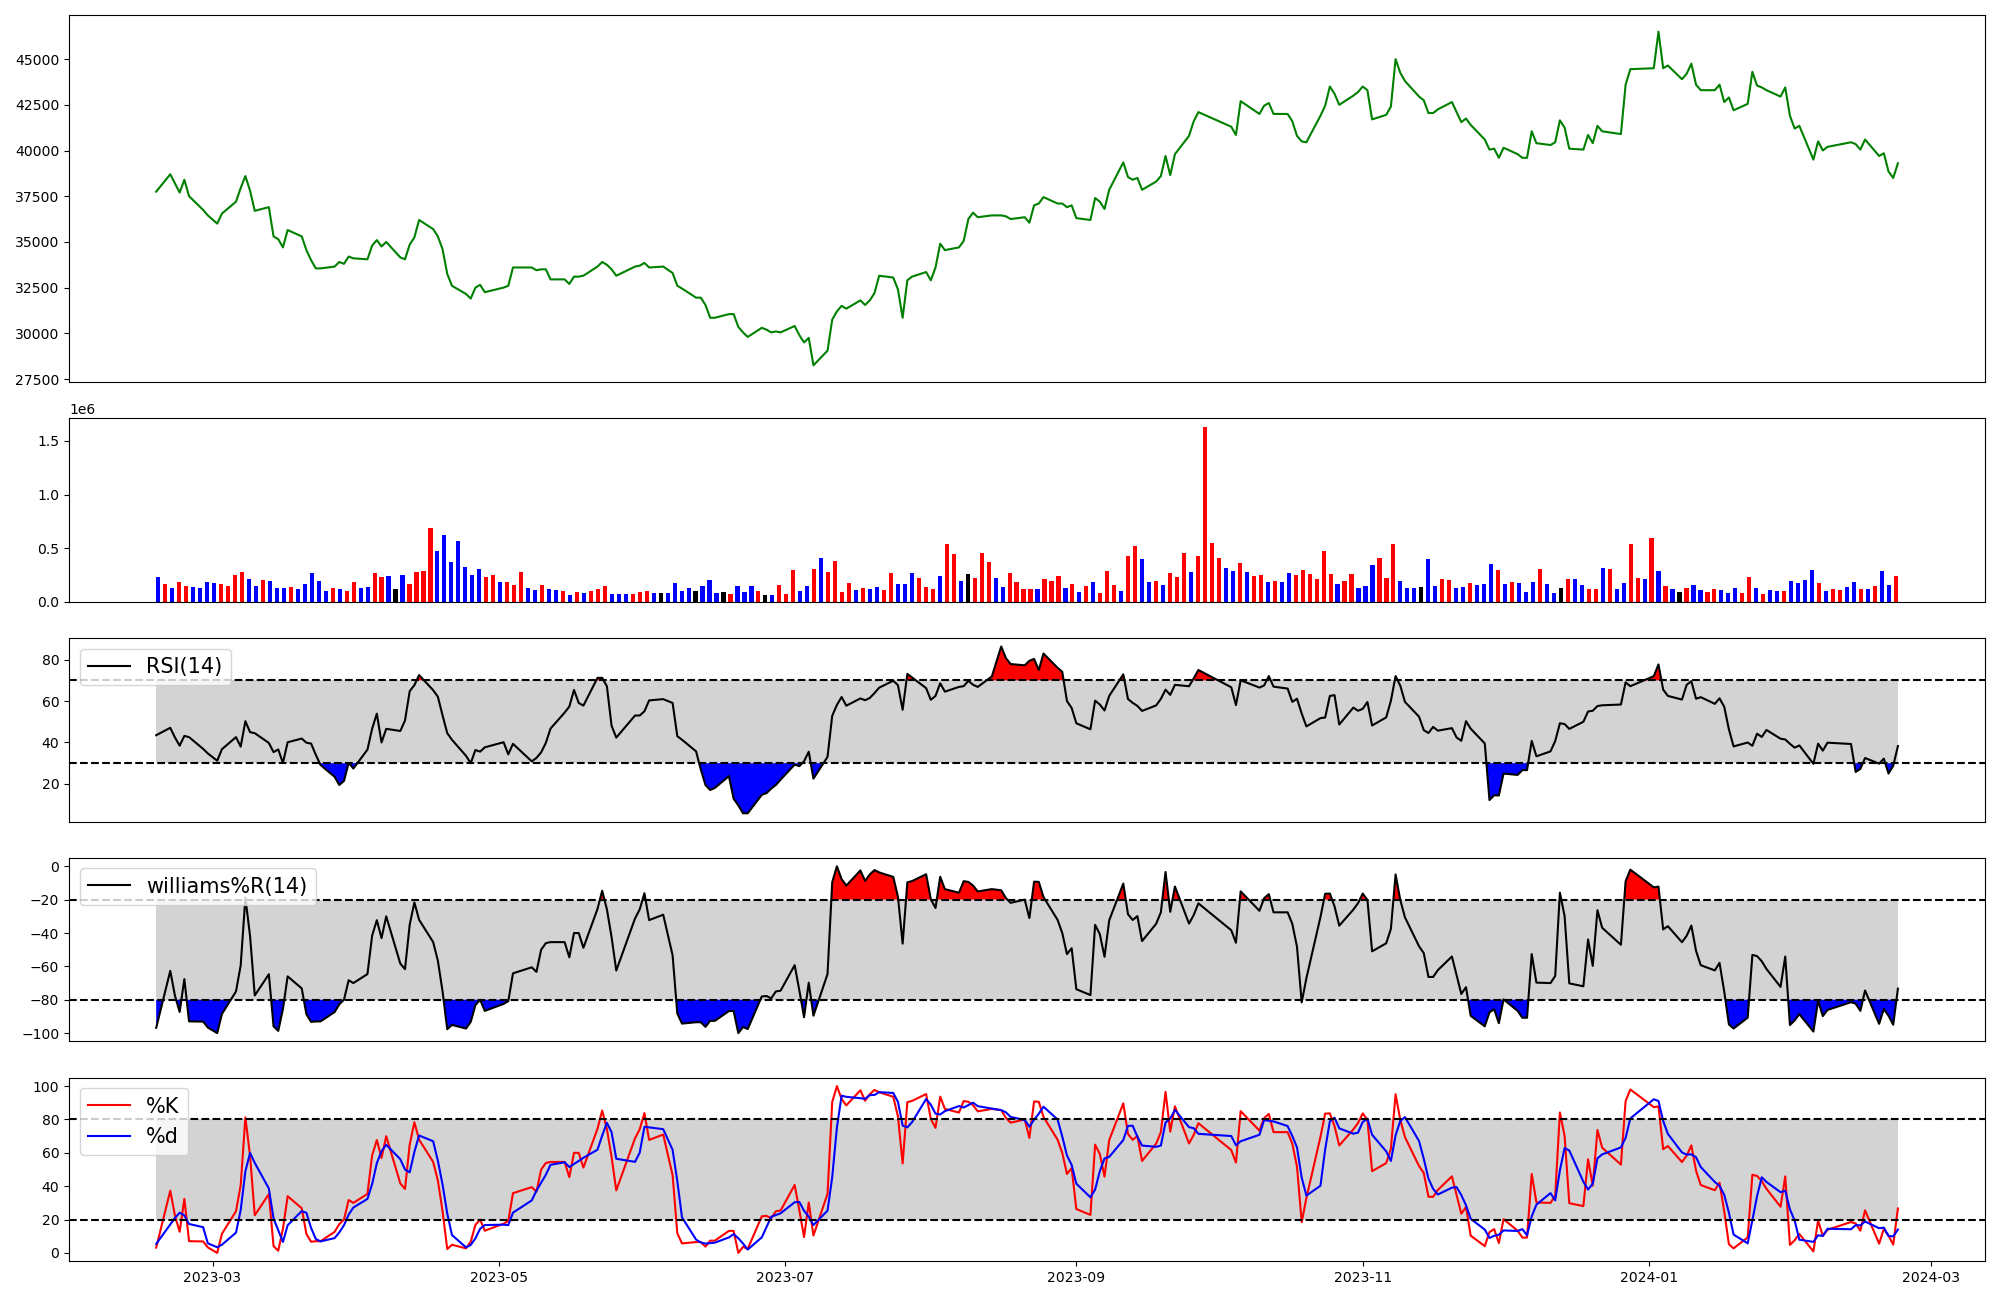Click the -100 Williams %R axis label
Image resolution: width=2000 pixels, height=1300 pixels.
(41, 1034)
